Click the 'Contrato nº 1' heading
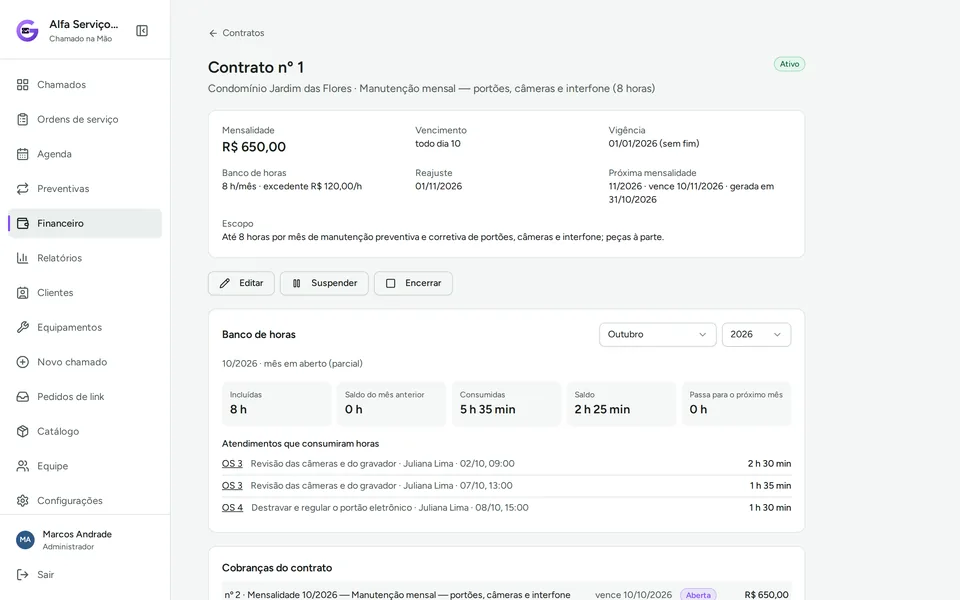The image size is (960, 600). (256, 67)
